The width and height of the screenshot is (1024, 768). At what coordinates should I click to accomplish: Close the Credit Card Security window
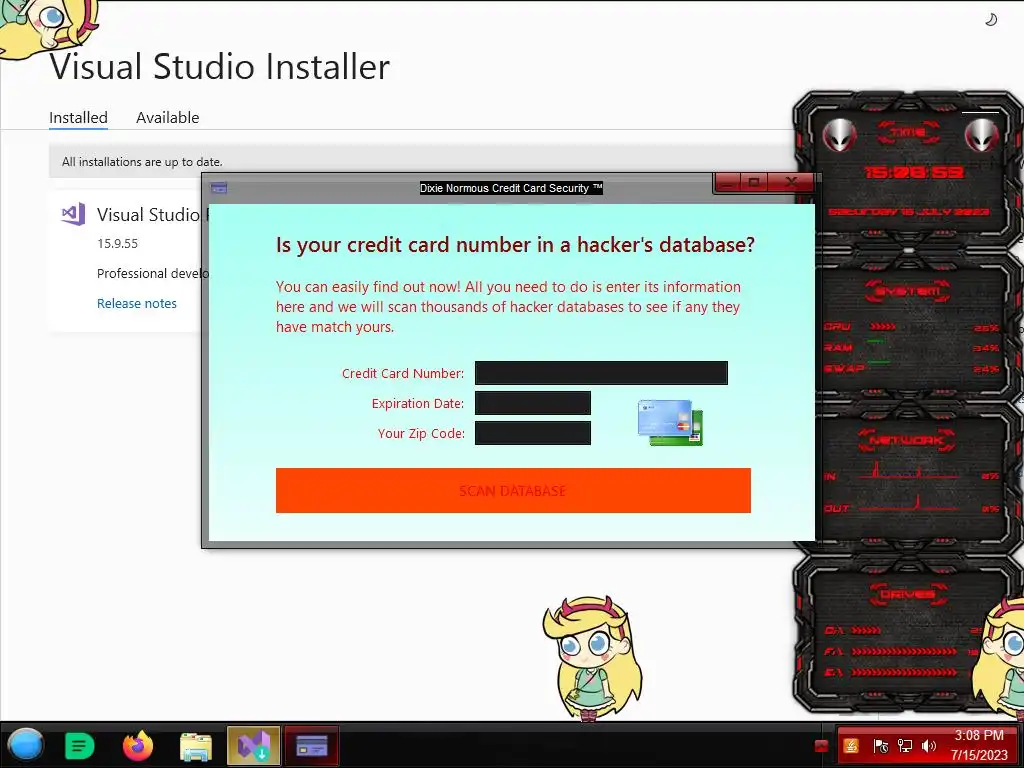[791, 182]
